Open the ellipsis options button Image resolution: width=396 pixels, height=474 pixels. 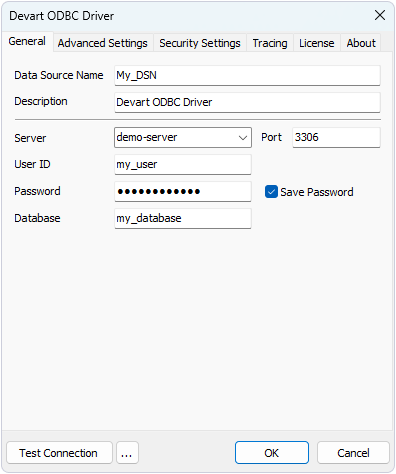tap(127, 453)
